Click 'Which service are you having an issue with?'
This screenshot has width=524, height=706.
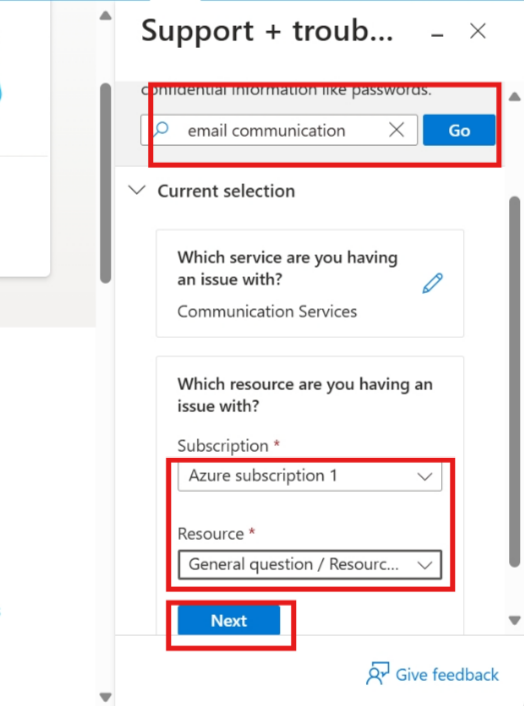coord(287,268)
